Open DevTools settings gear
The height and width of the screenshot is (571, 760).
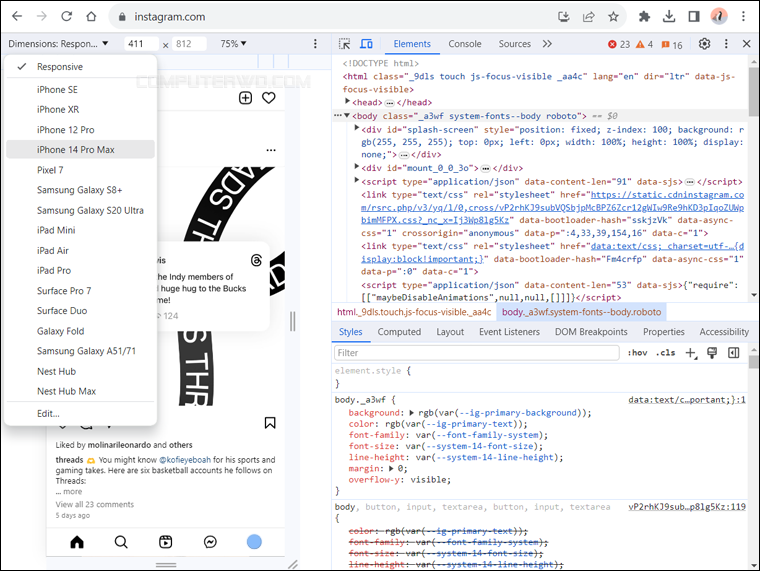click(704, 44)
